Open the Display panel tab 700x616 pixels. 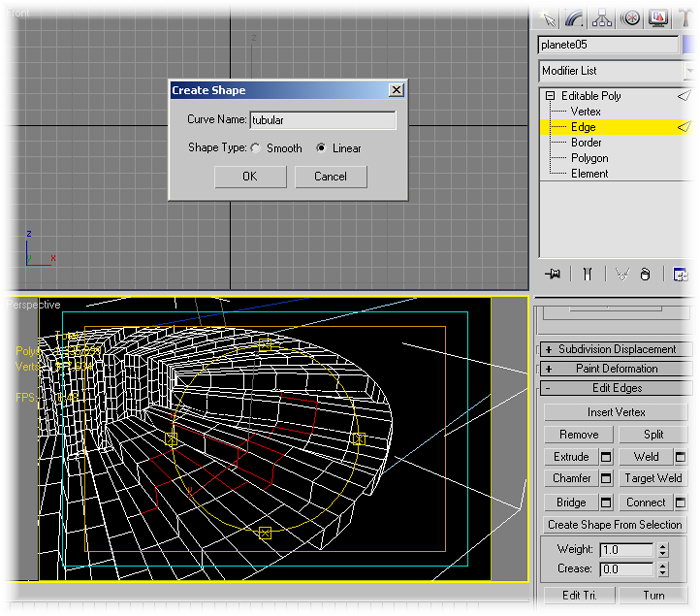pyautogui.click(x=659, y=17)
